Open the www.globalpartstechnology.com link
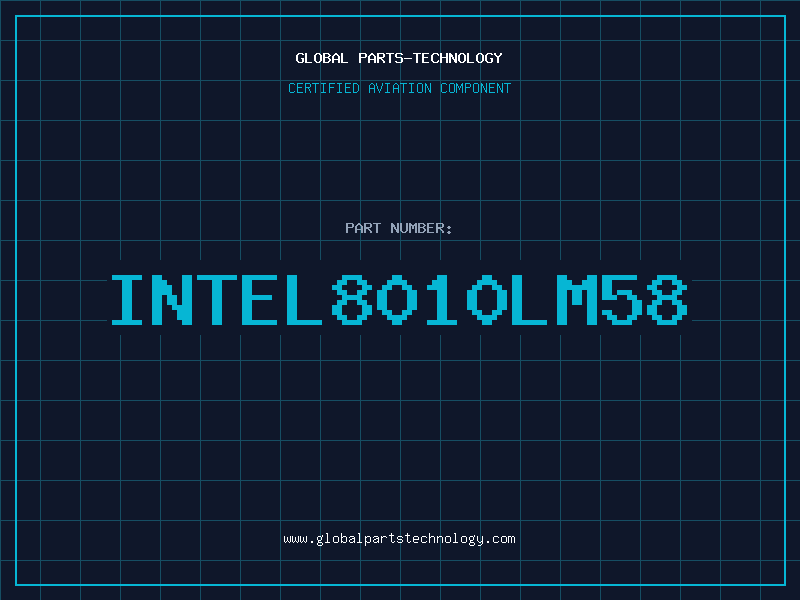 pyautogui.click(x=399, y=539)
